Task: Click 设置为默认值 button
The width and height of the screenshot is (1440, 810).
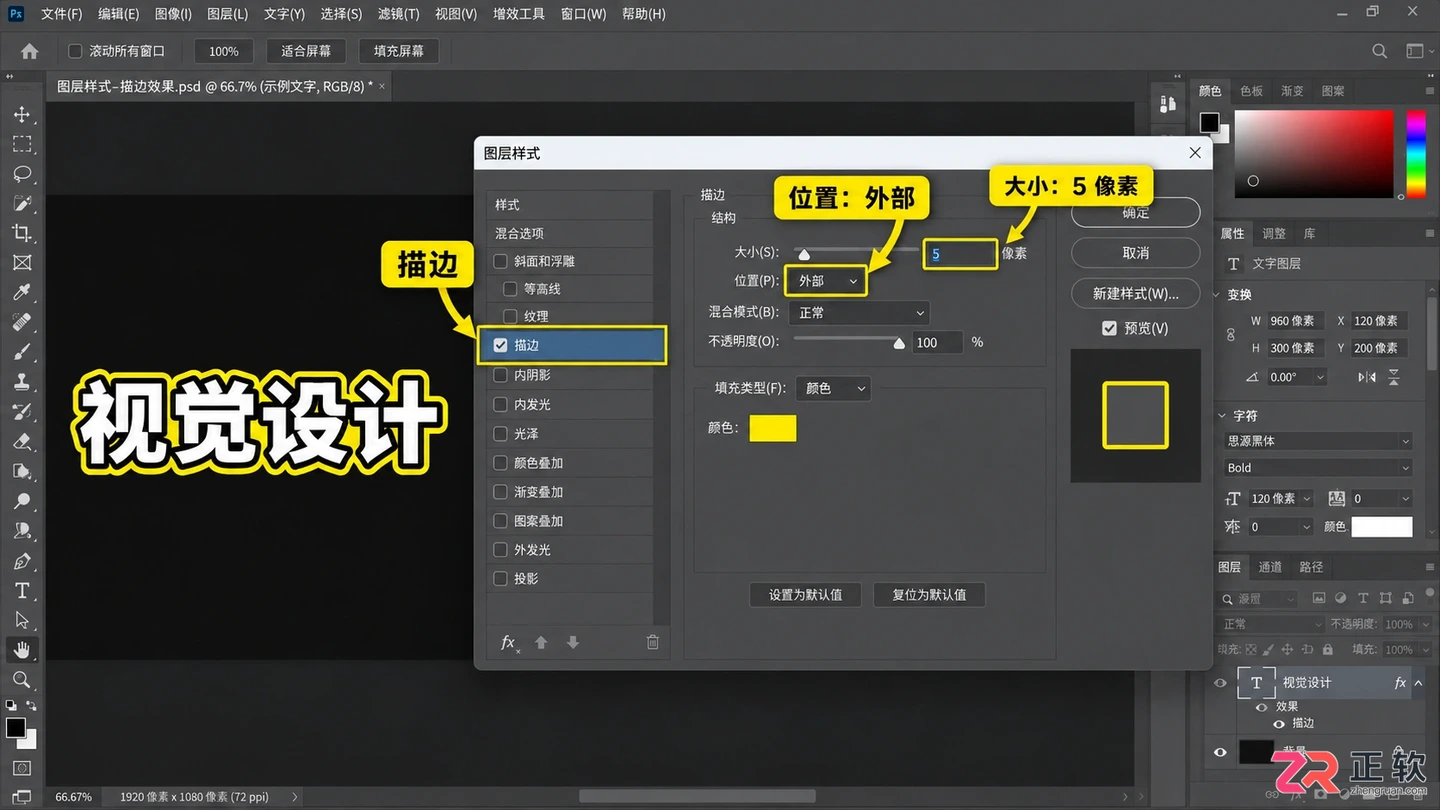Action: [806, 595]
